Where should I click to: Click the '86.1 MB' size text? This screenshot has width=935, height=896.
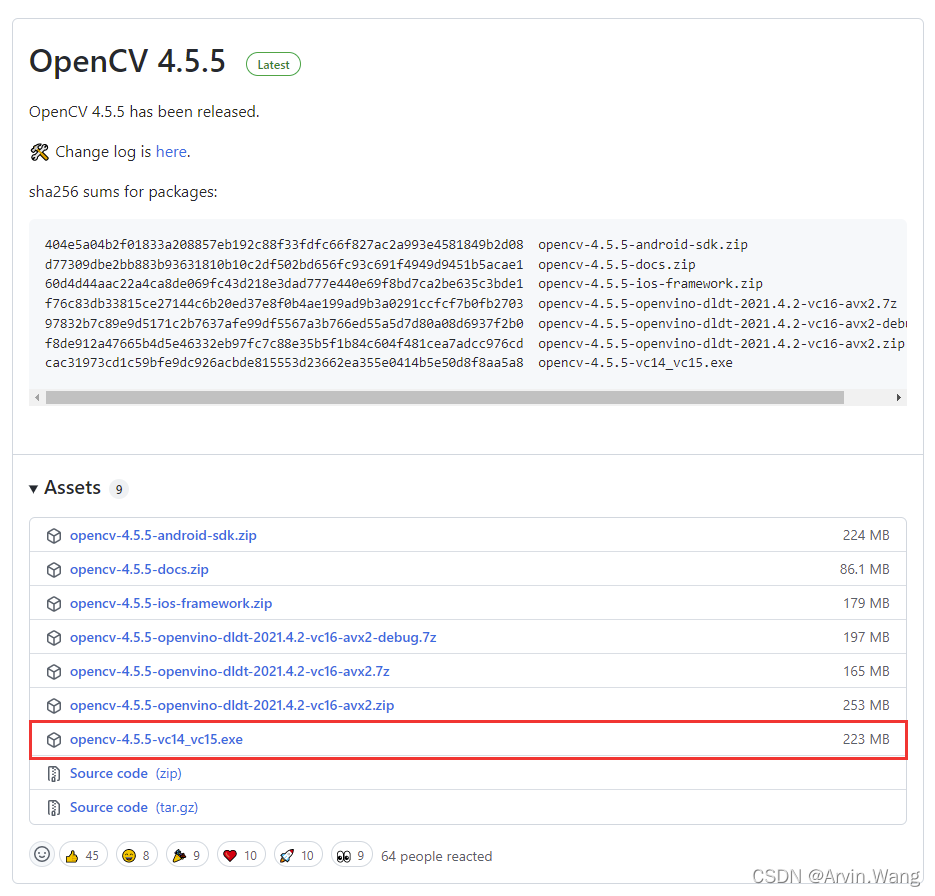pos(865,569)
